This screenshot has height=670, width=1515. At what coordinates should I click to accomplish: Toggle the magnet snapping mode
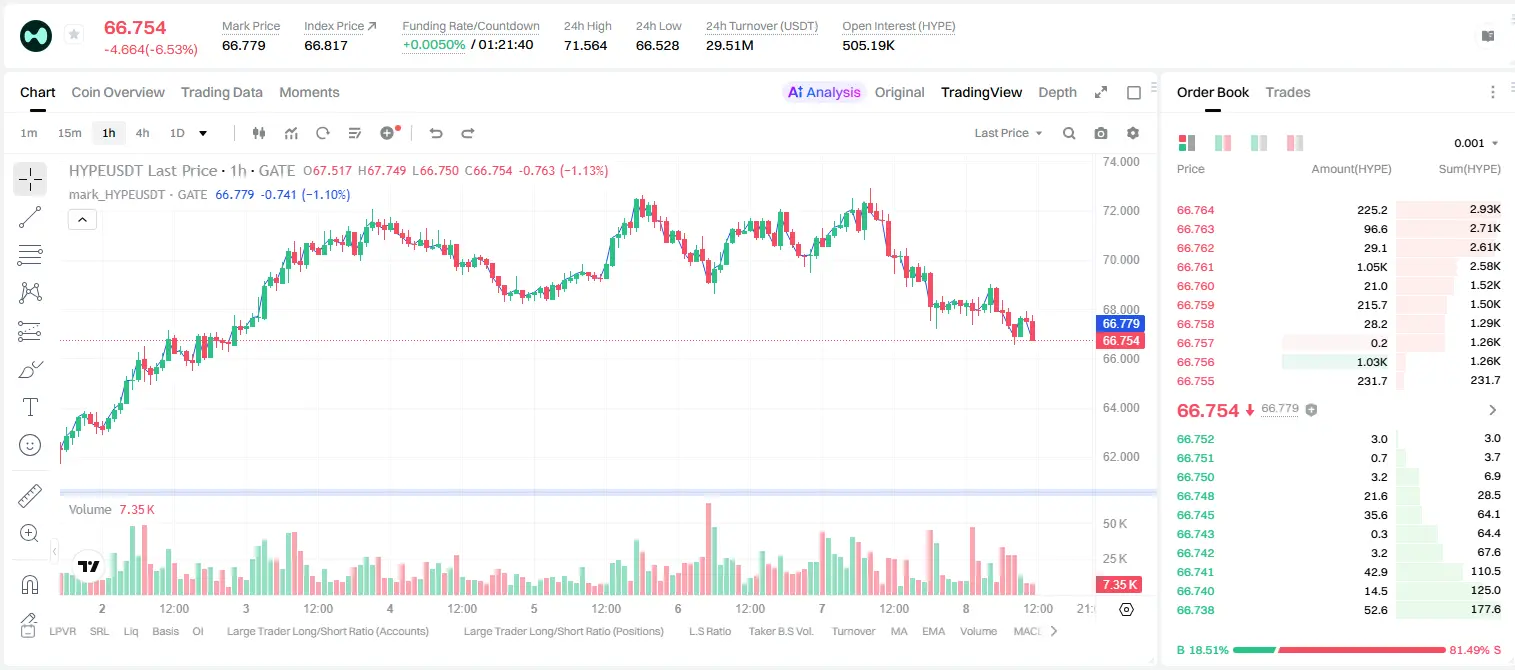[x=30, y=583]
